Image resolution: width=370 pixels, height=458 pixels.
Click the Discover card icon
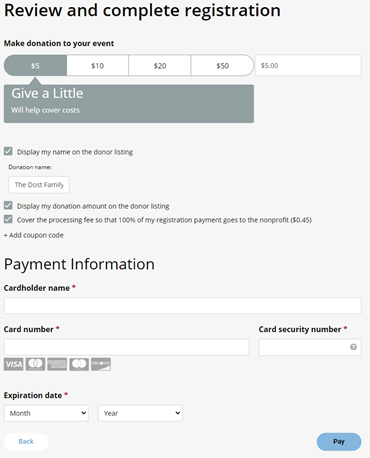pyautogui.click(x=101, y=364)
